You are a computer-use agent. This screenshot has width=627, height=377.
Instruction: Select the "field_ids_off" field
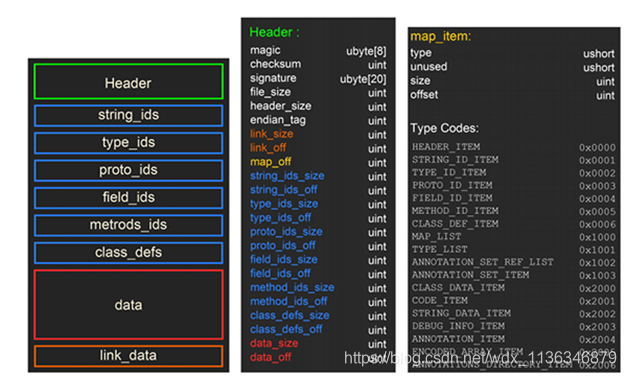coord(280,273)
